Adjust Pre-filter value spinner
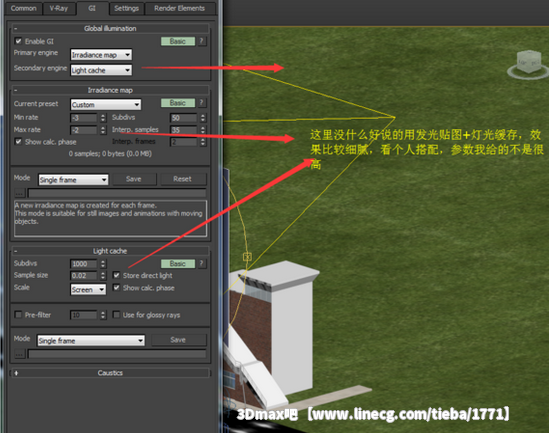Screen dimensions: 549x433 click(x=103, y=315)
